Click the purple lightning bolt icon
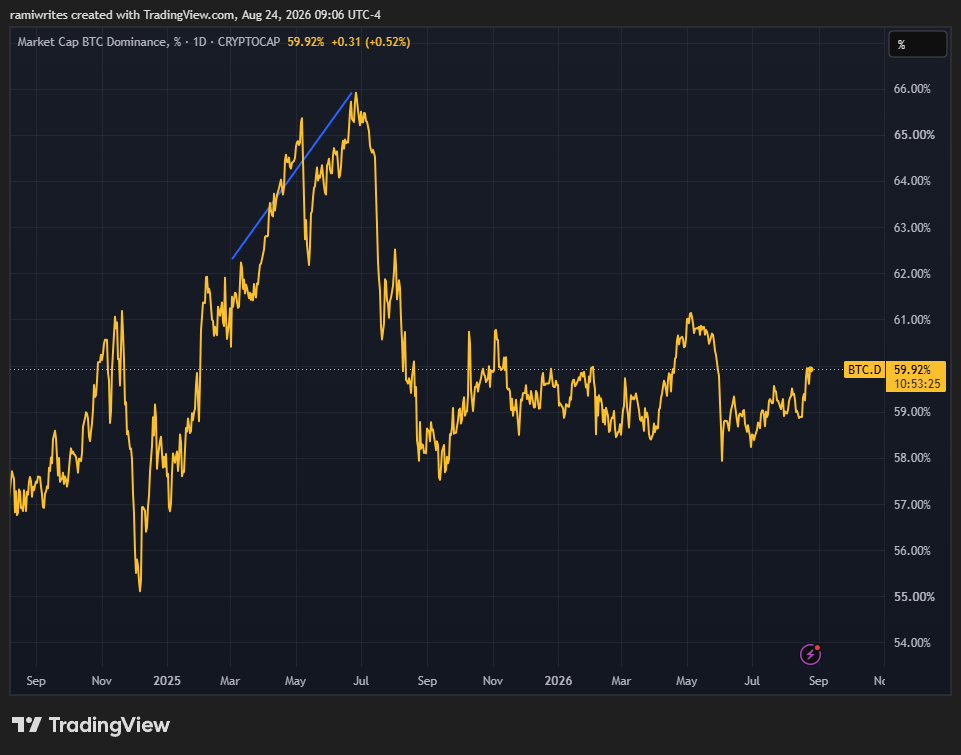961x755 pixels. (x=810, y=654)
